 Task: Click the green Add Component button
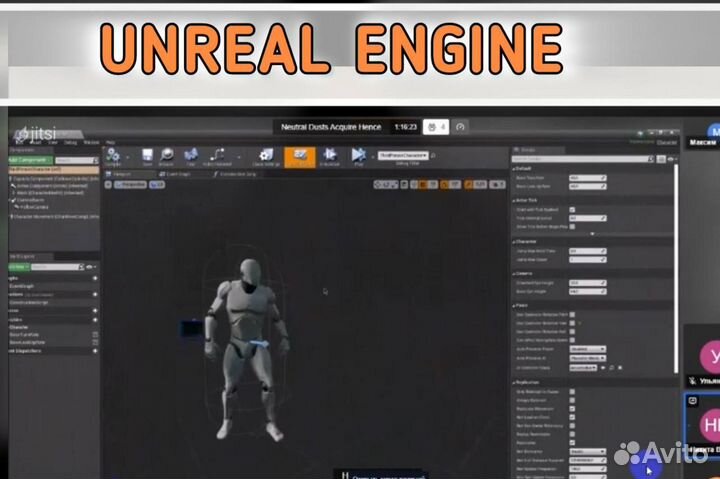[x=30, y=160]
